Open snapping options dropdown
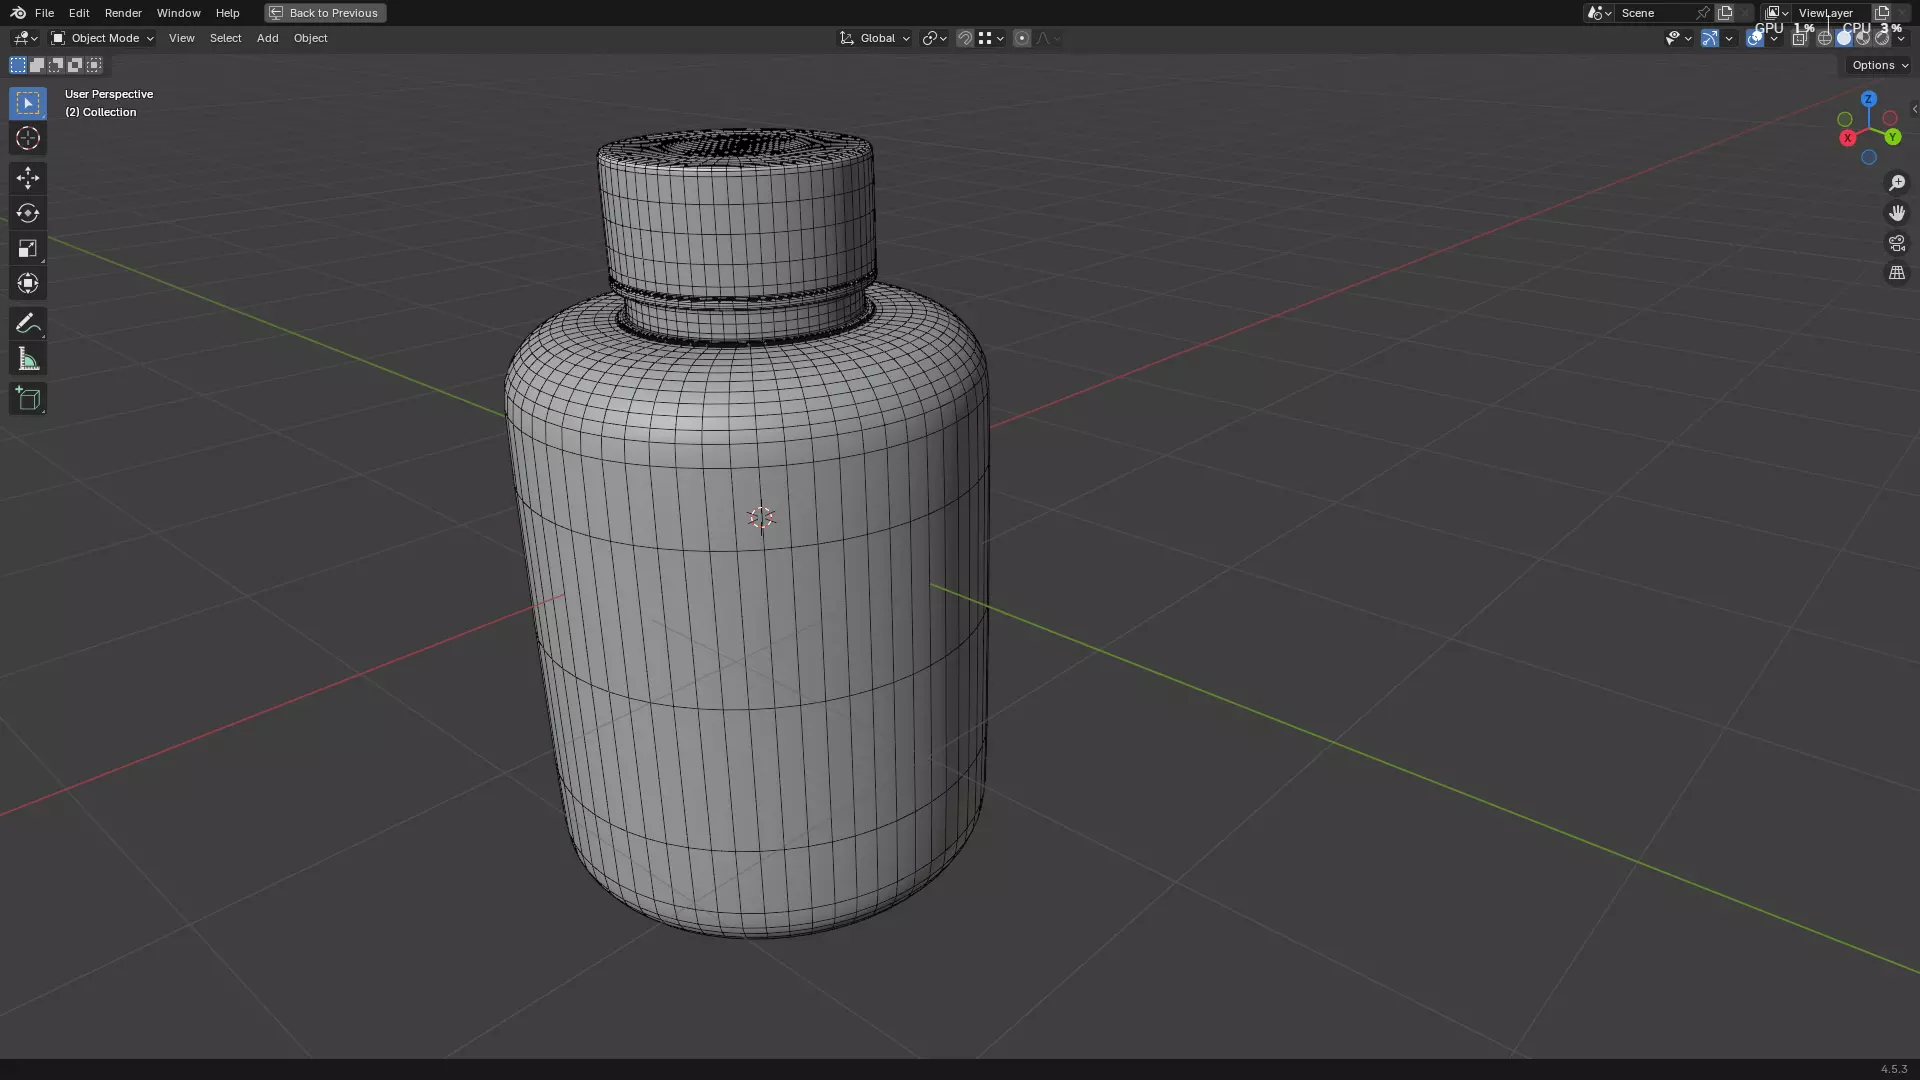 [991, 38]
